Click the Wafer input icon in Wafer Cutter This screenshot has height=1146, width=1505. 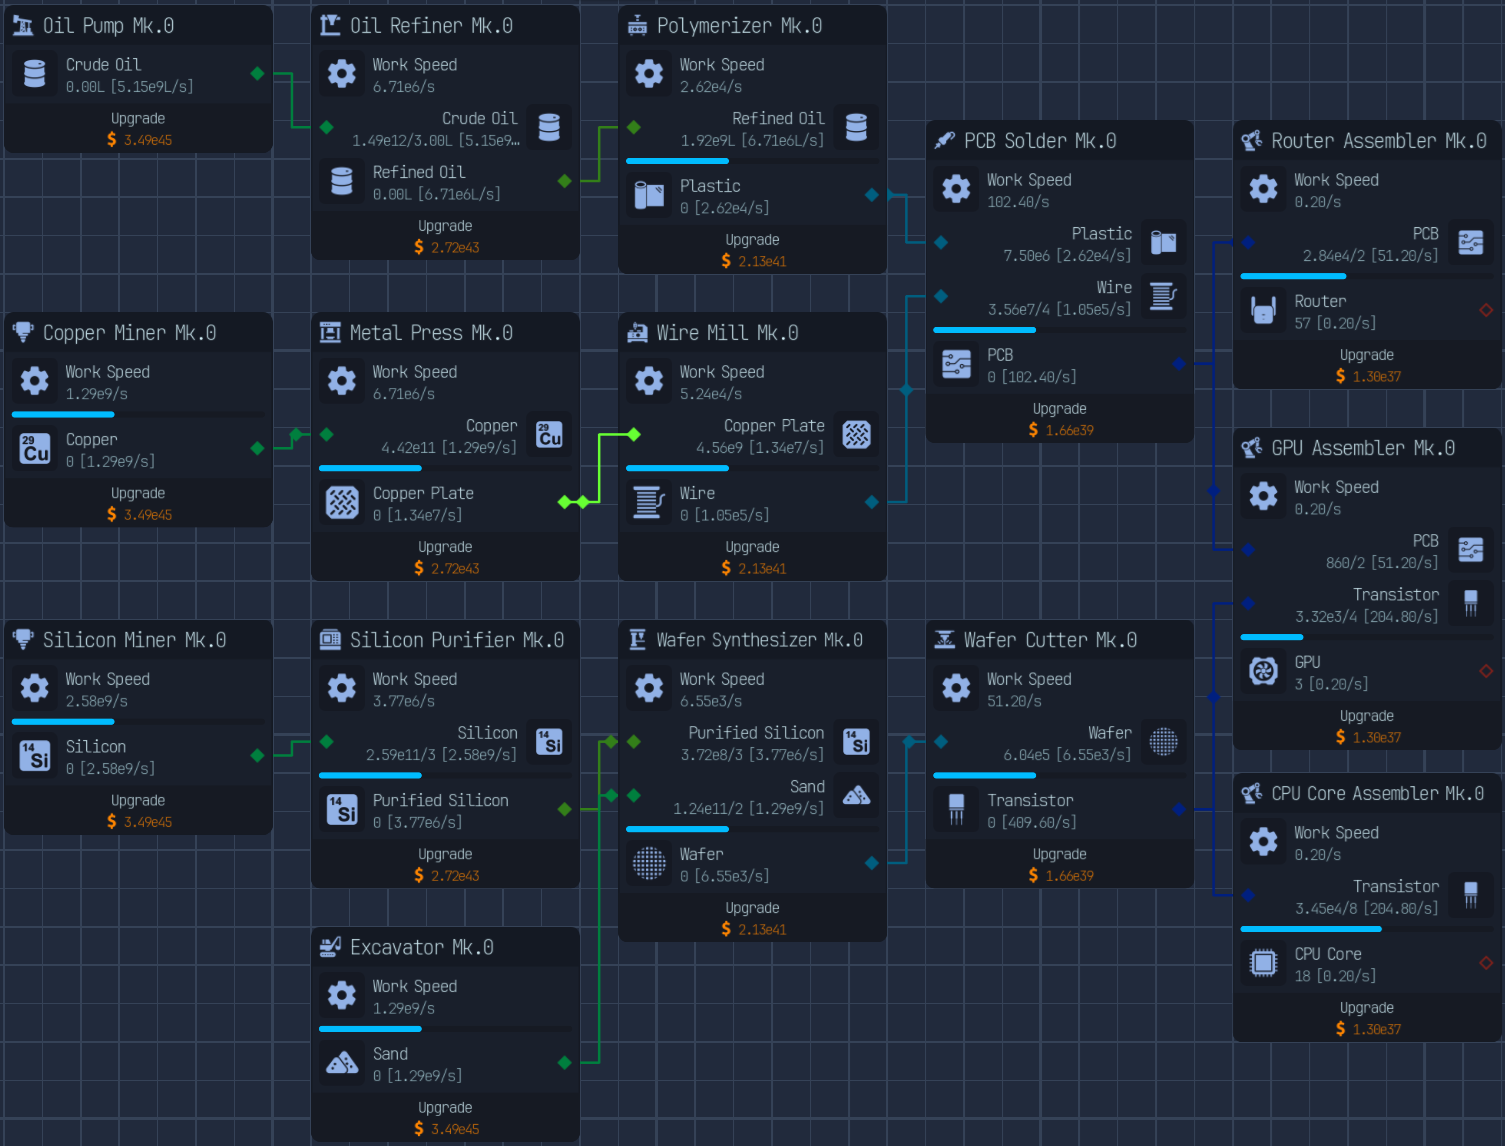pyautogui.click(x=1164, y=742)
